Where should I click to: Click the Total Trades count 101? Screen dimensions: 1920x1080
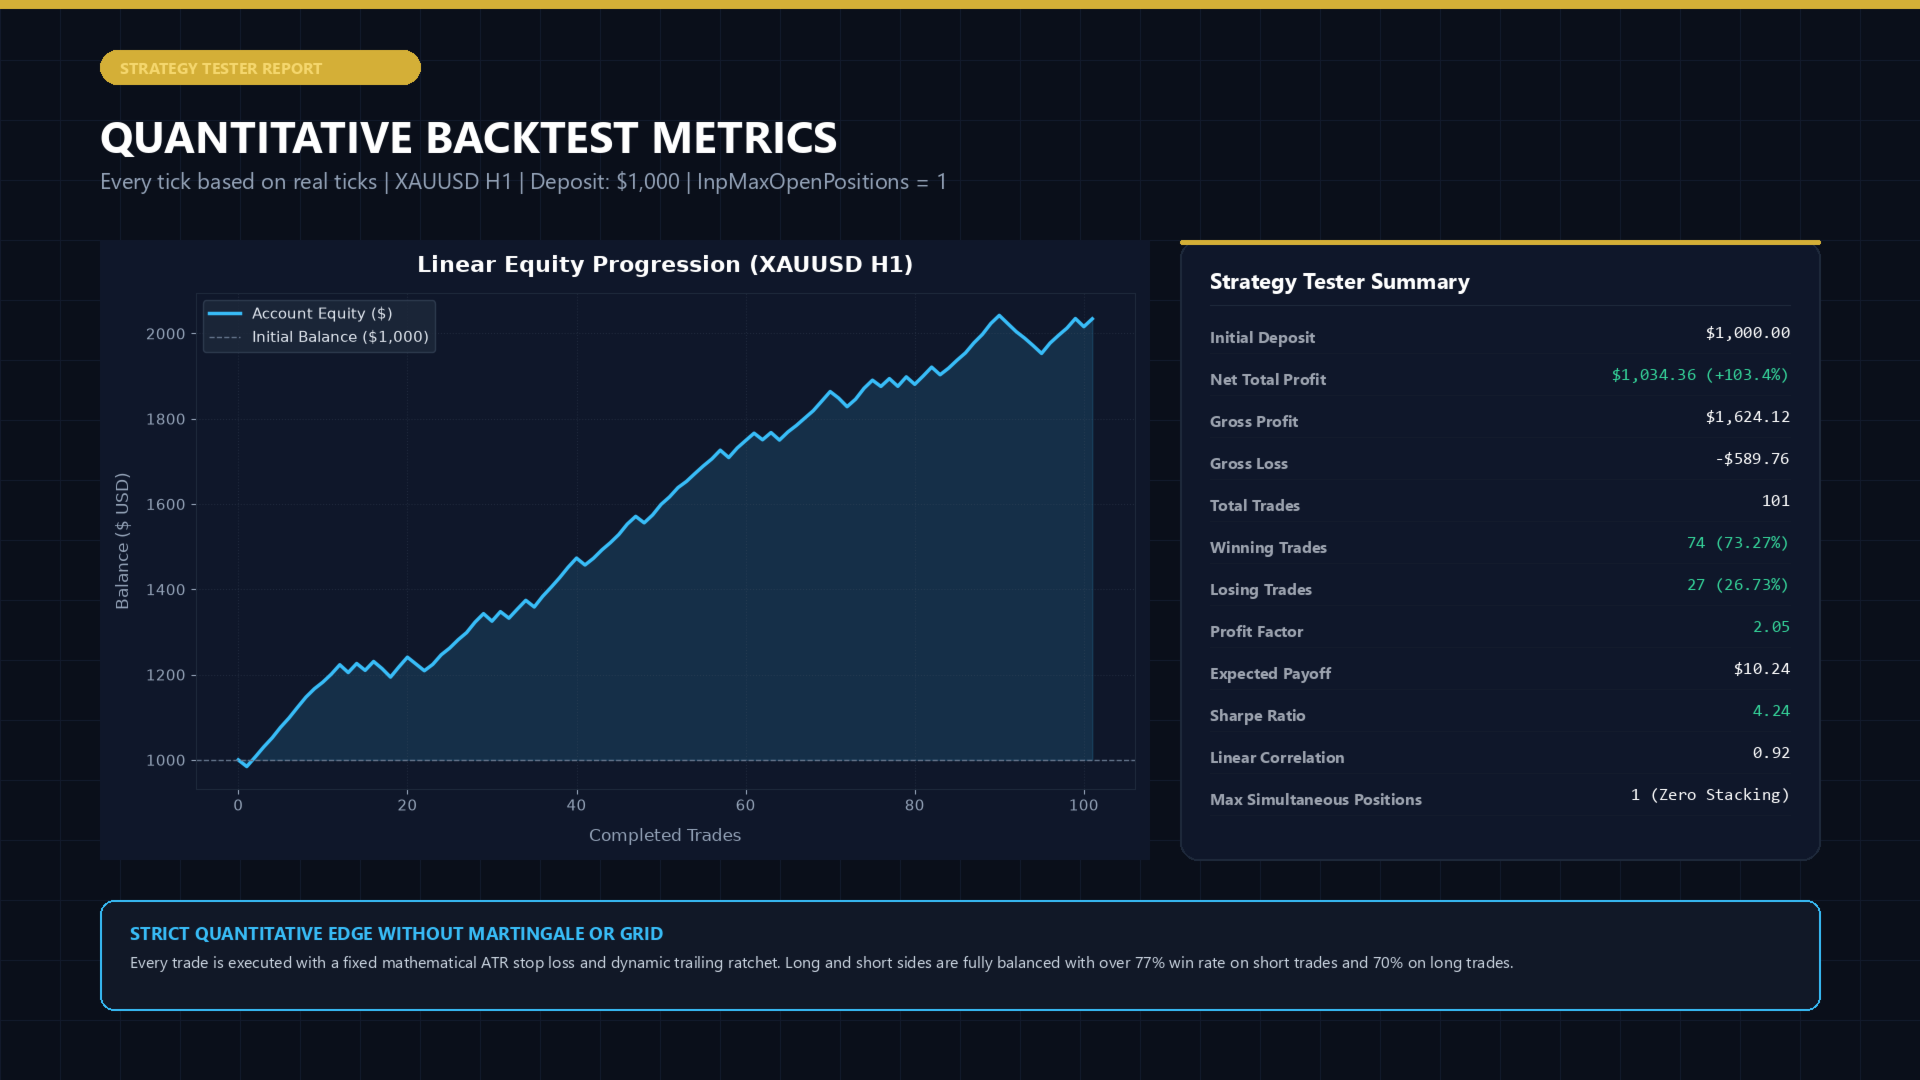pos(1775,501)
